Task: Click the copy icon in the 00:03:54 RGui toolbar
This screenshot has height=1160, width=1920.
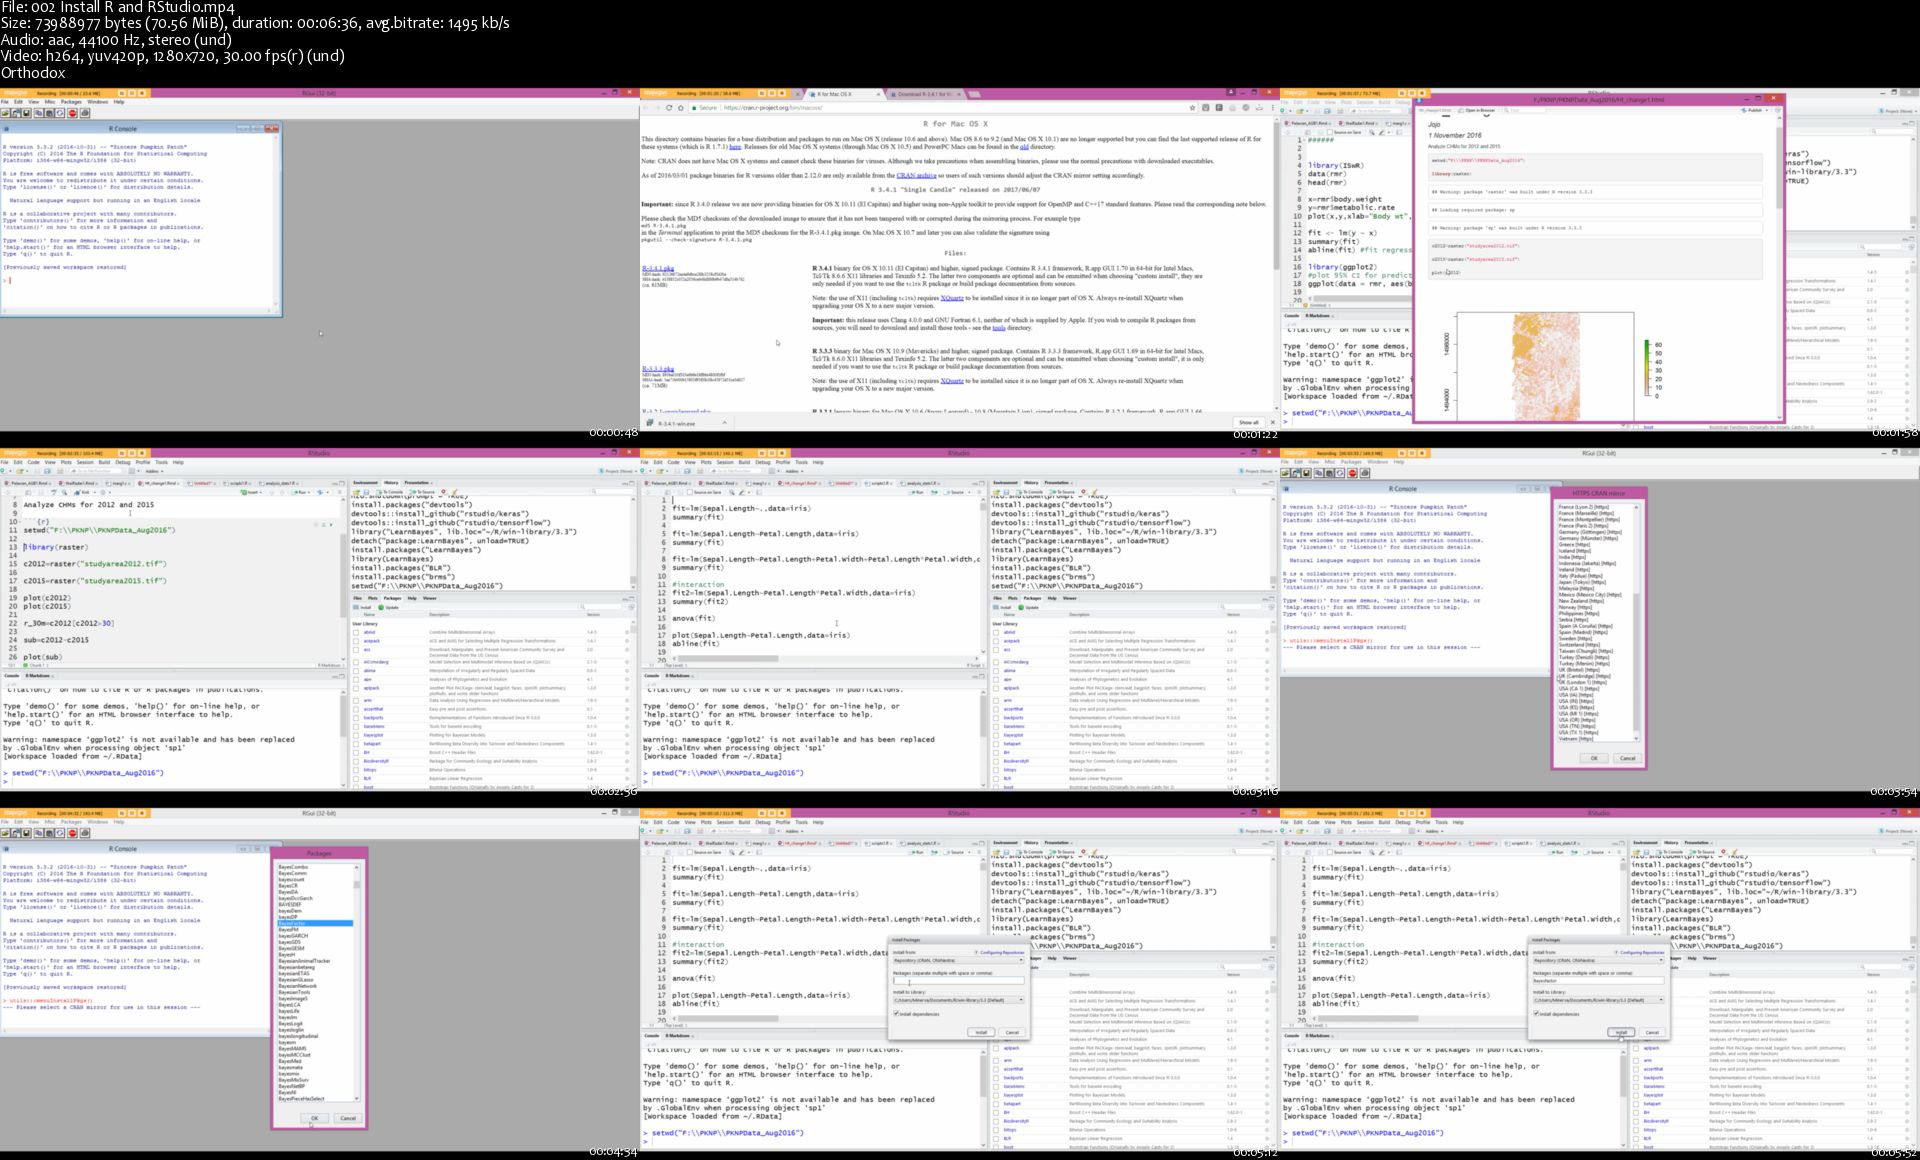Action: 1319,473
